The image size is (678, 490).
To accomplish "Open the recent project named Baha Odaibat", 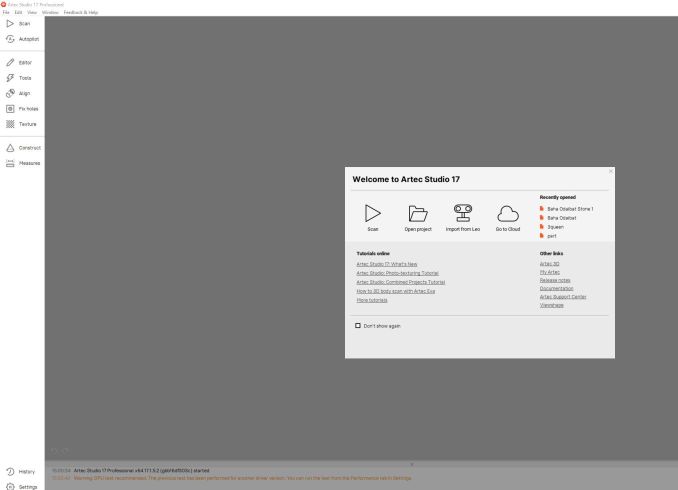I will [558, 218].
